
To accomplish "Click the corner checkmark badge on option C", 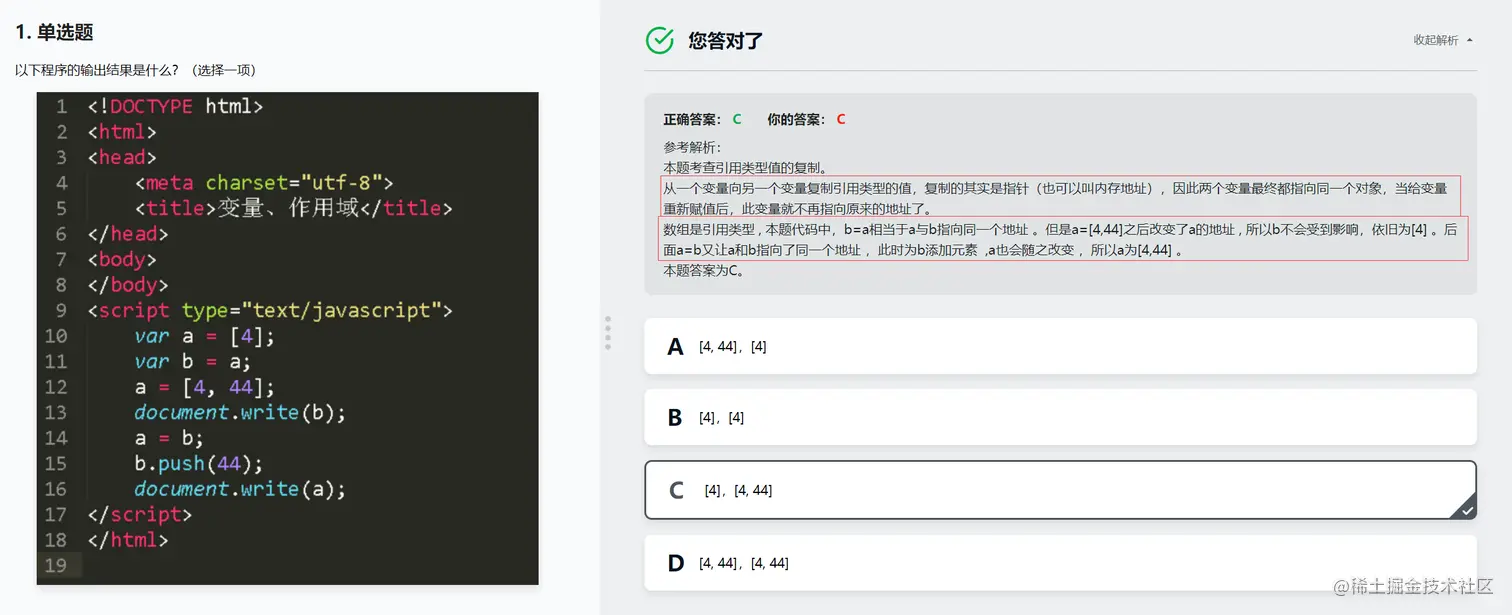I will coord(1465,508).
